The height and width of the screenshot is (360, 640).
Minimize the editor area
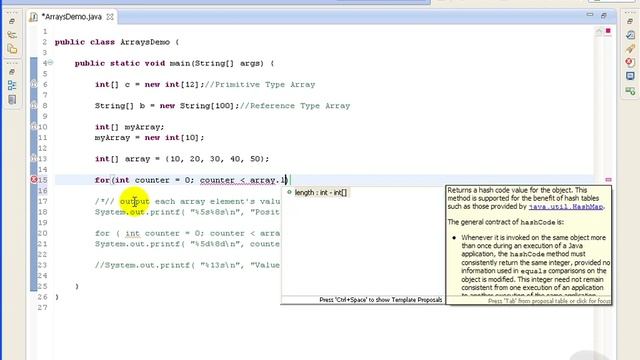pyautogui.click(x=590, y=15)
